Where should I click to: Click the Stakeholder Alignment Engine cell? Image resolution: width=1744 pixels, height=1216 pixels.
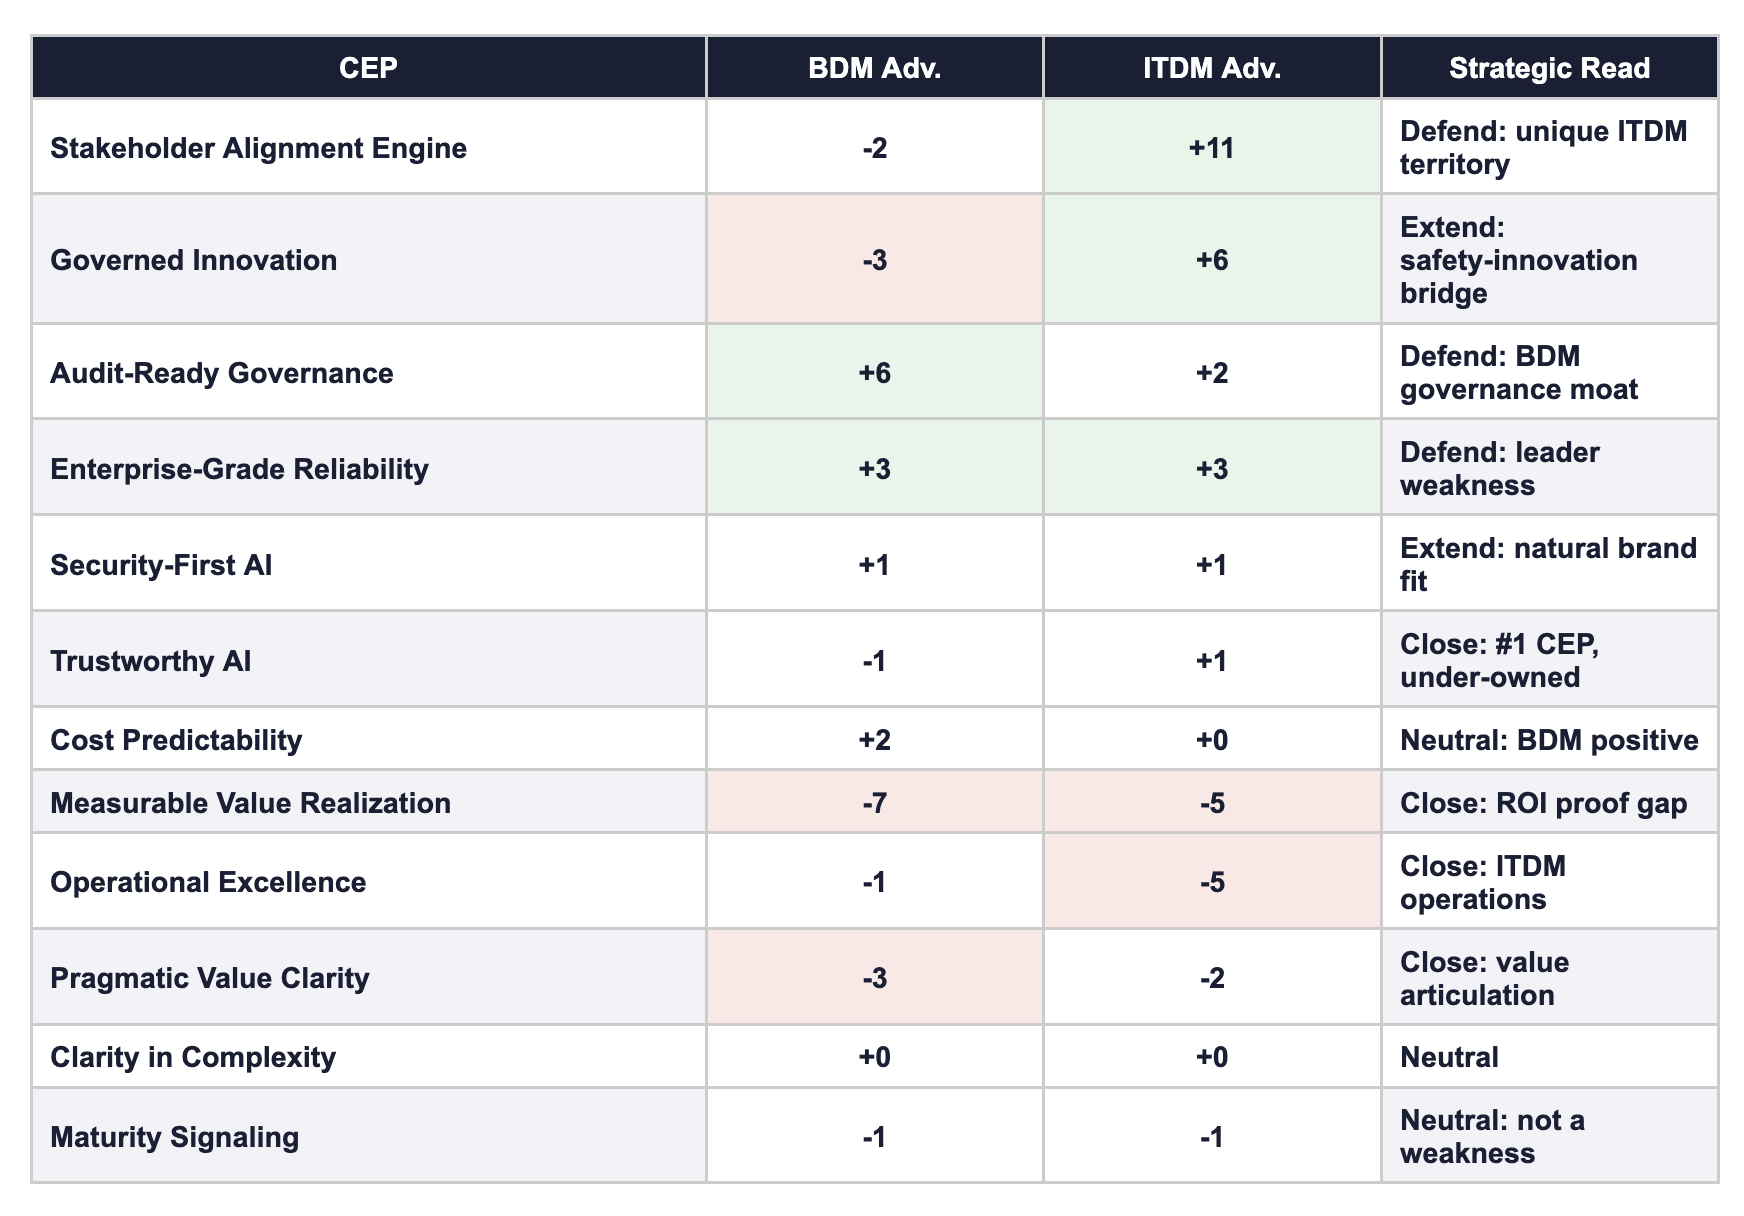[x=259, y=148]
